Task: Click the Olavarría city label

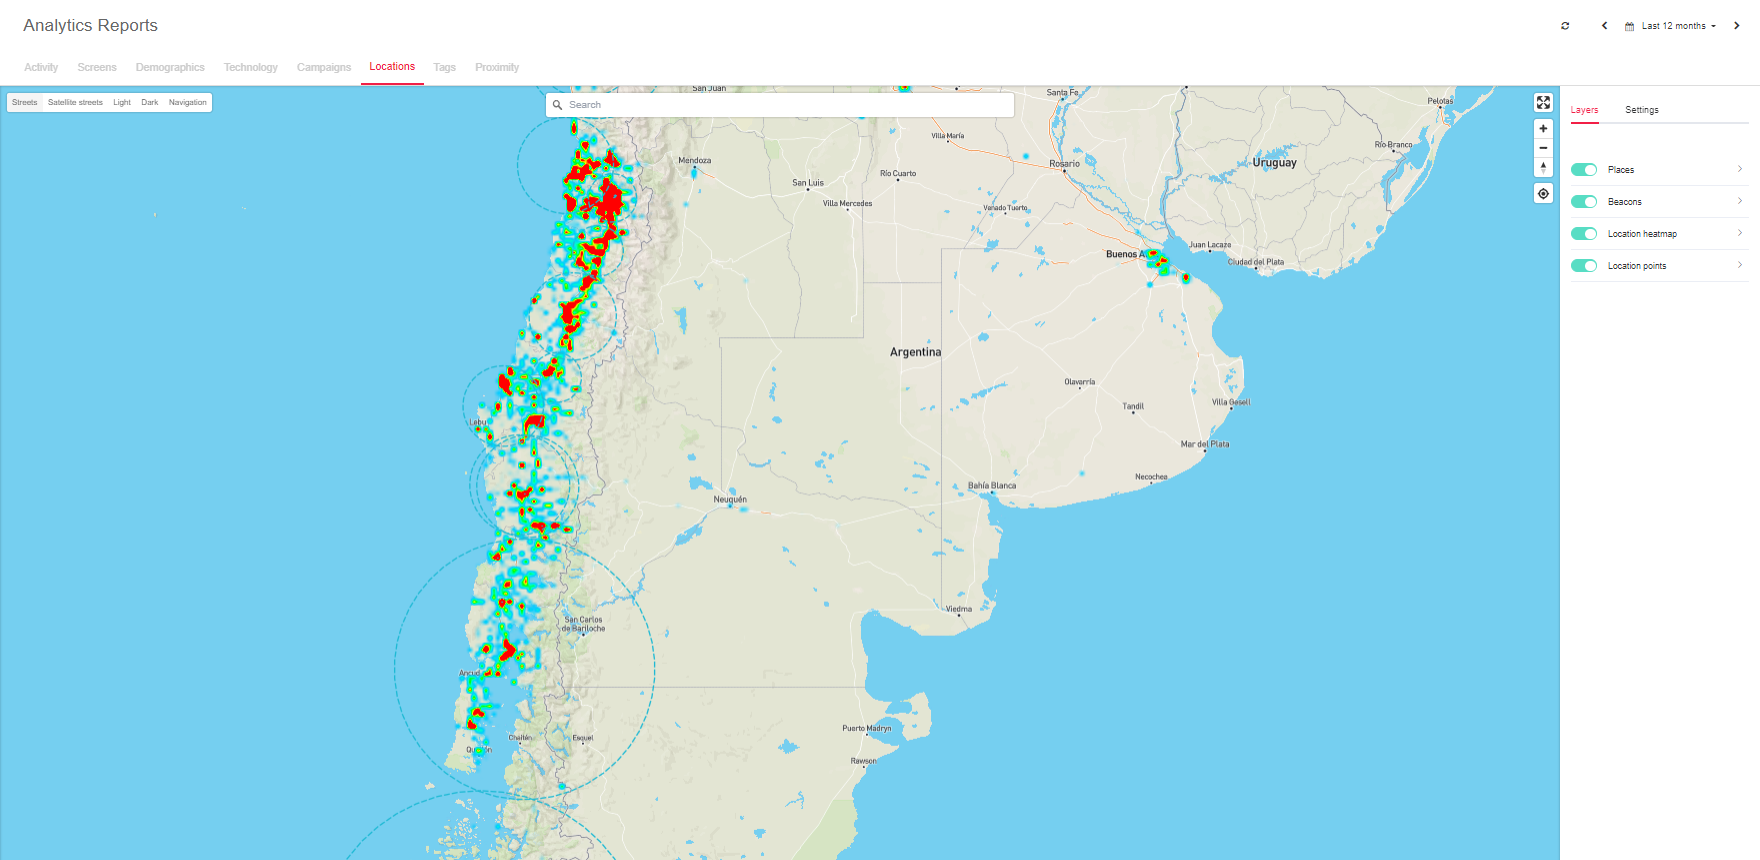Action: 1080,382
